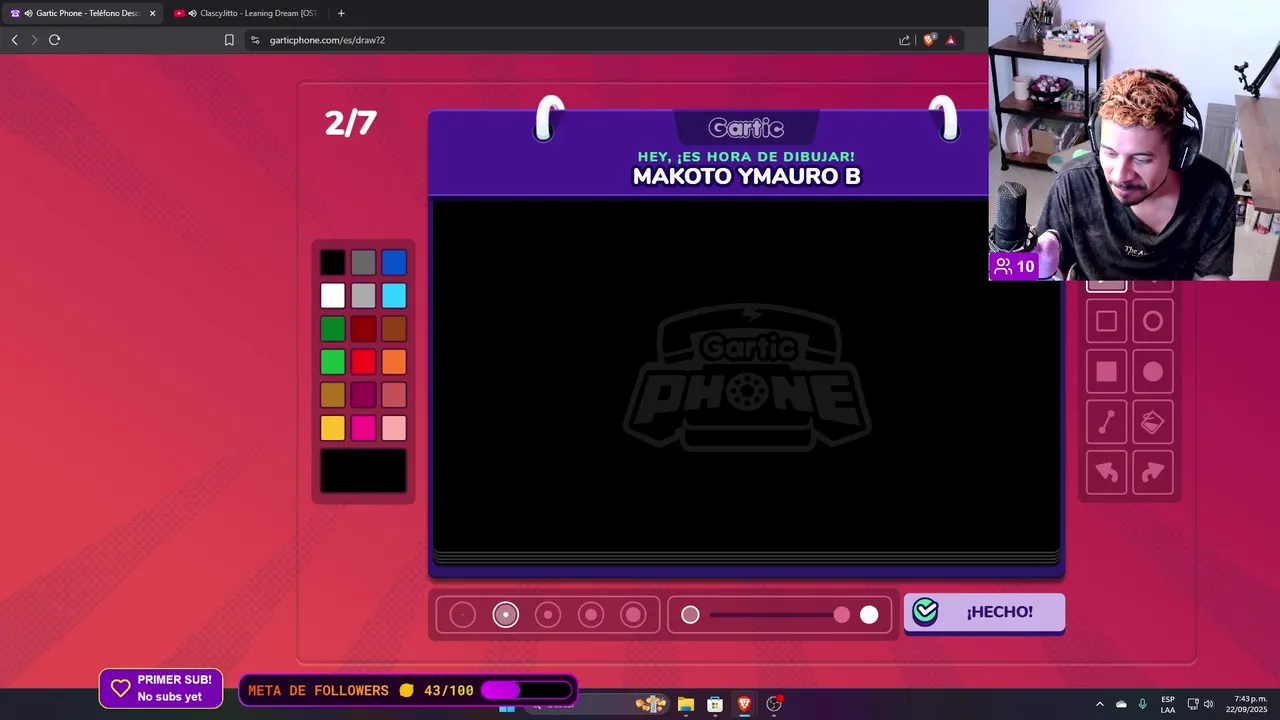Pick the salmon color swatch
Image resolution: width=1280 pixels, height=720 pixels.
394,395
